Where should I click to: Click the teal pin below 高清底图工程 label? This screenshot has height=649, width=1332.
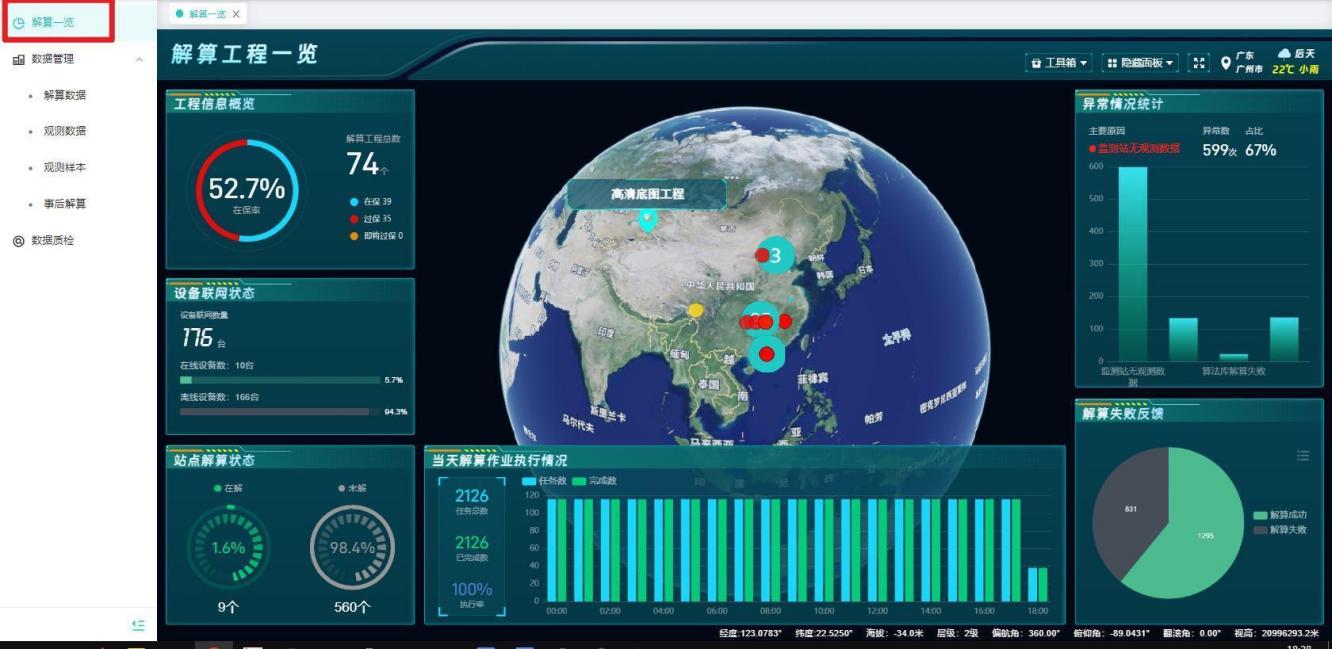click(648, 217)
